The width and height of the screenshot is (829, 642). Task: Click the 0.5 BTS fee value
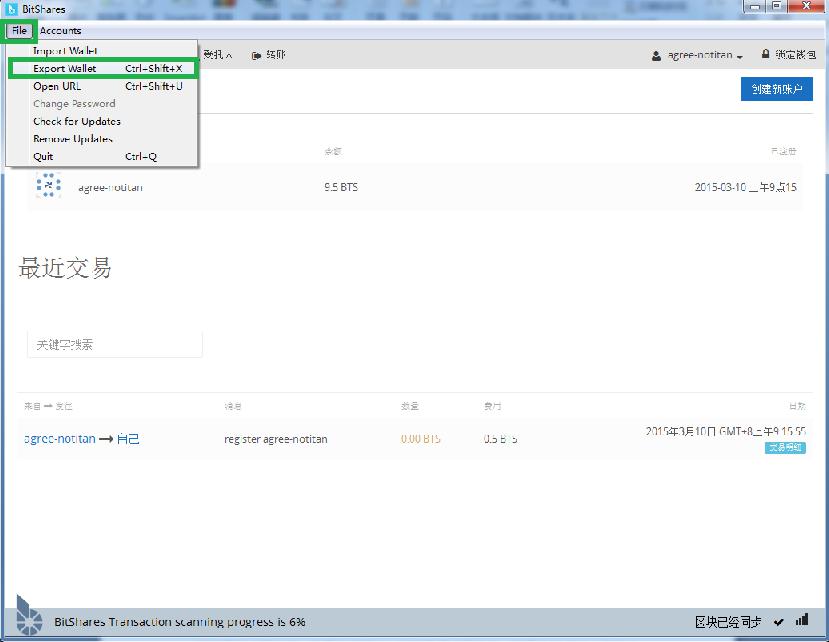[x=500, y=439]
